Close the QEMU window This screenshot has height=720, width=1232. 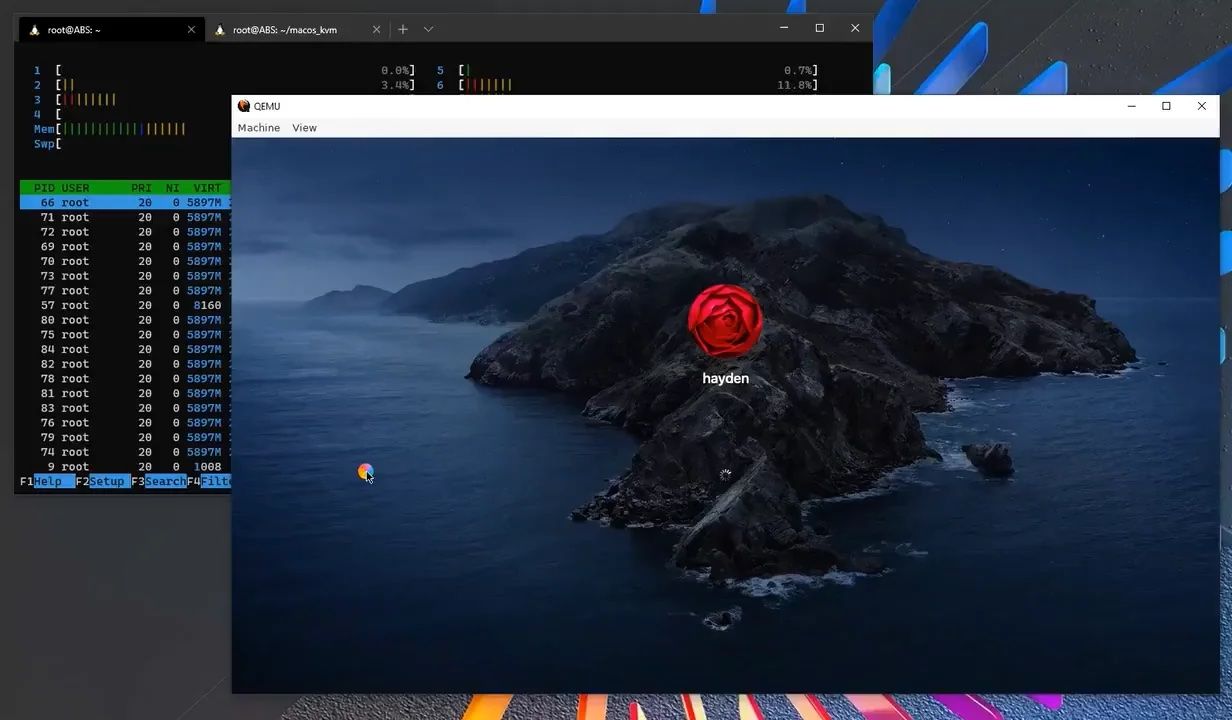1202,106
